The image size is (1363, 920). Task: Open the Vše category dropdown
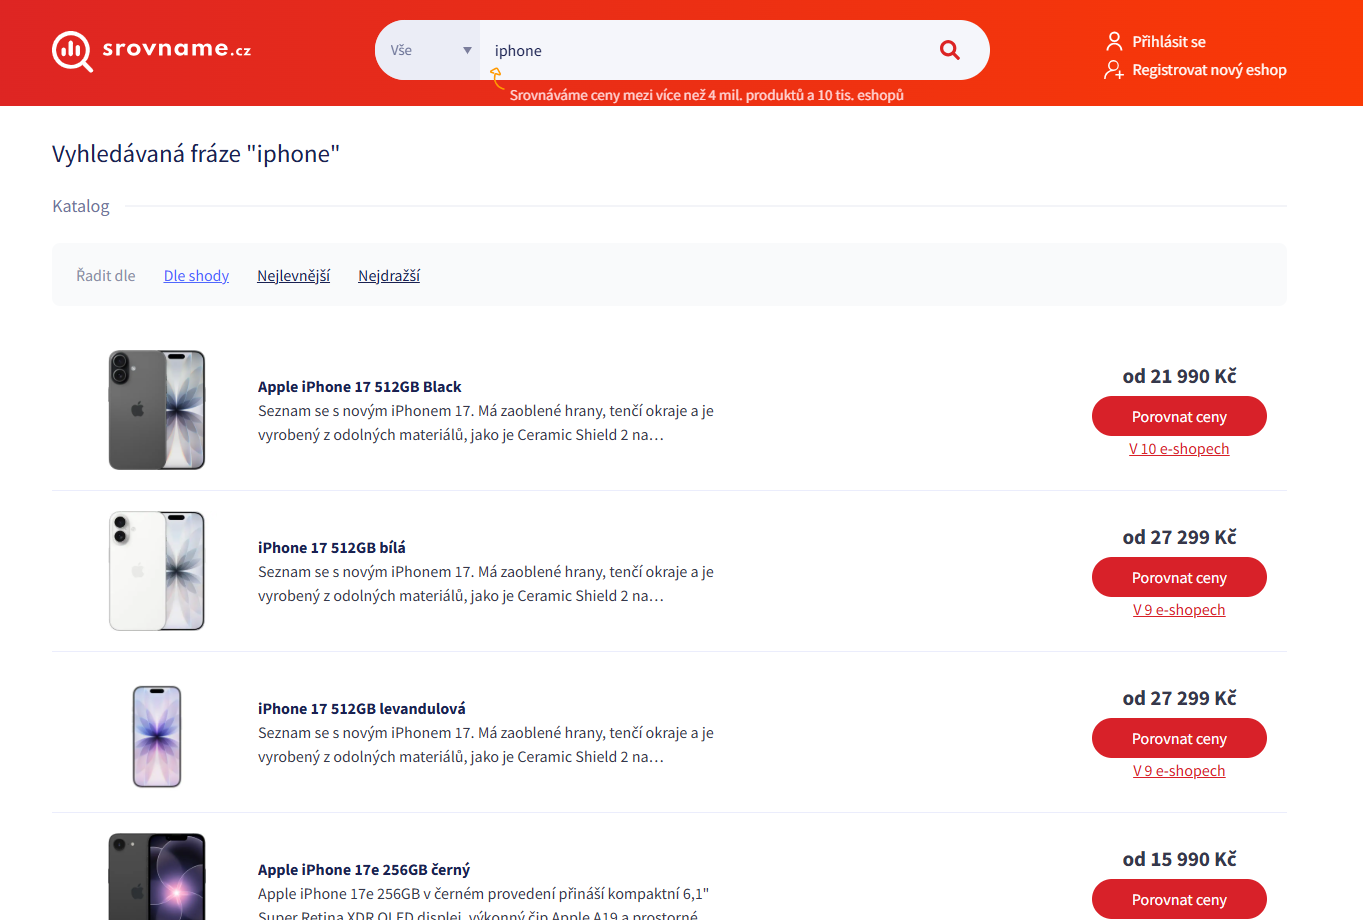[x=429, y=50]
